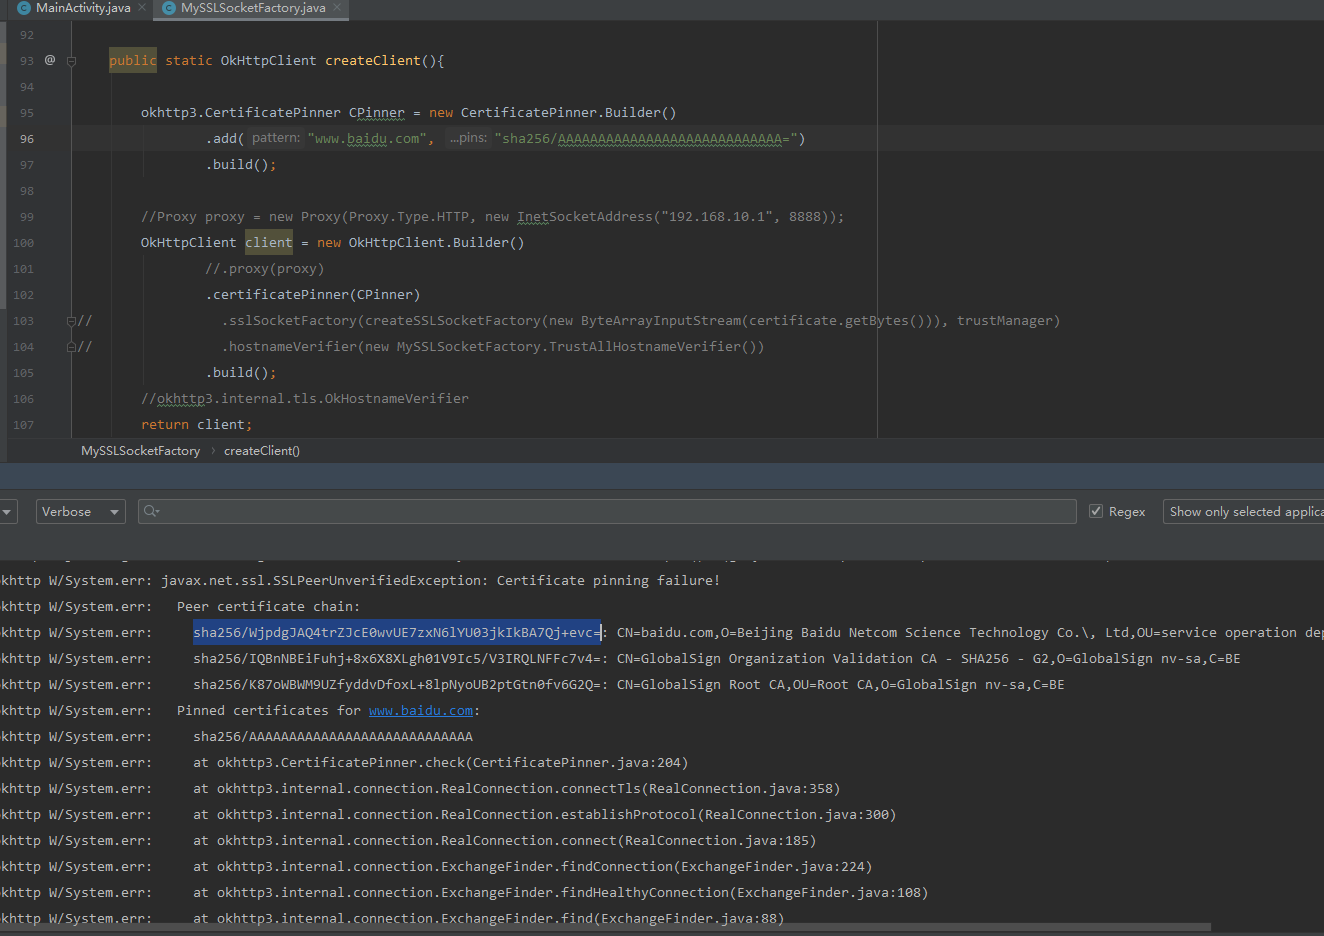Select createClient() in the breadcrumb bar

pyautogui.click(x=262, y=451)
